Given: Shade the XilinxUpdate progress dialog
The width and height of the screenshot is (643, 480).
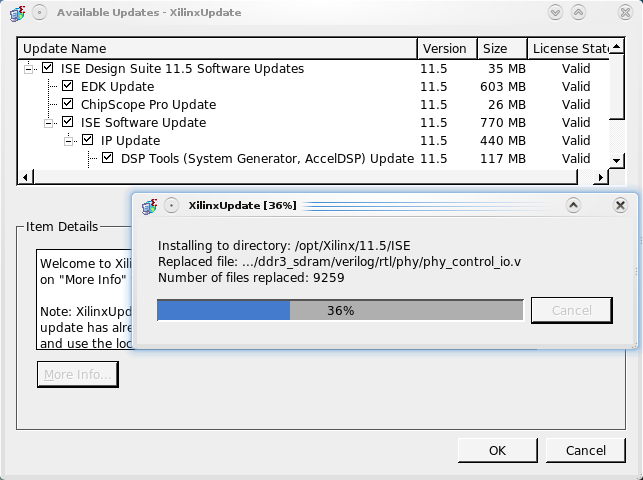Looking at the screenshot, I should [x=573, y=205].
